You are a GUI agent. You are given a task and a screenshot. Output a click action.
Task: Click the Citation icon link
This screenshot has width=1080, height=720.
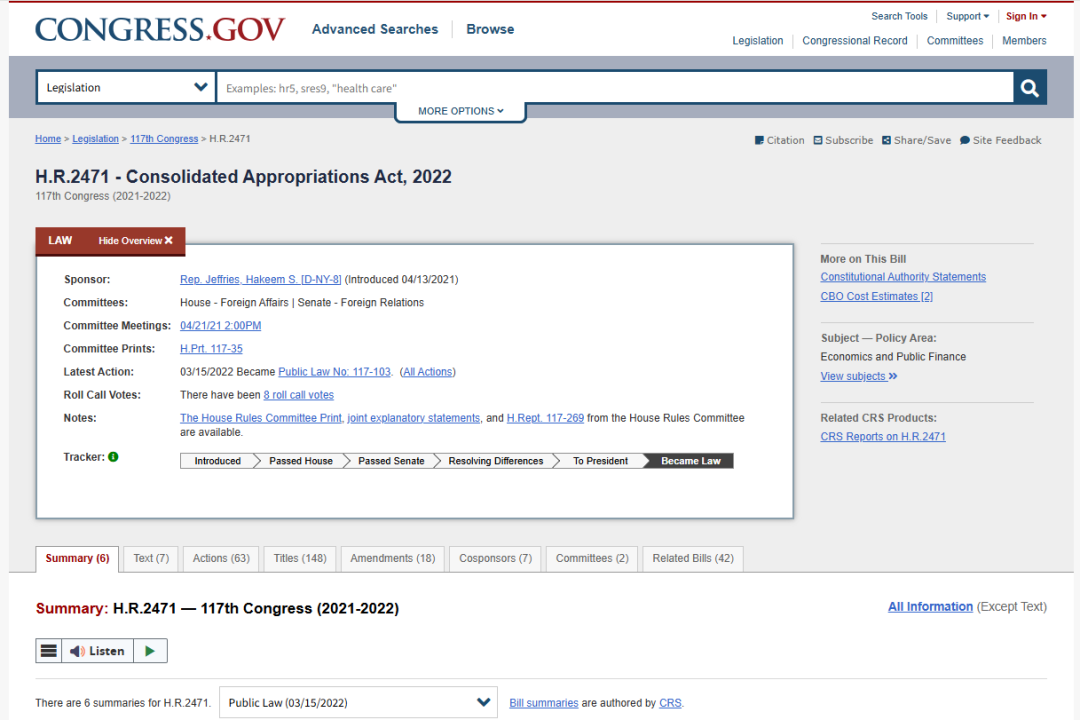pyautogui.click(x=779, y=141)
